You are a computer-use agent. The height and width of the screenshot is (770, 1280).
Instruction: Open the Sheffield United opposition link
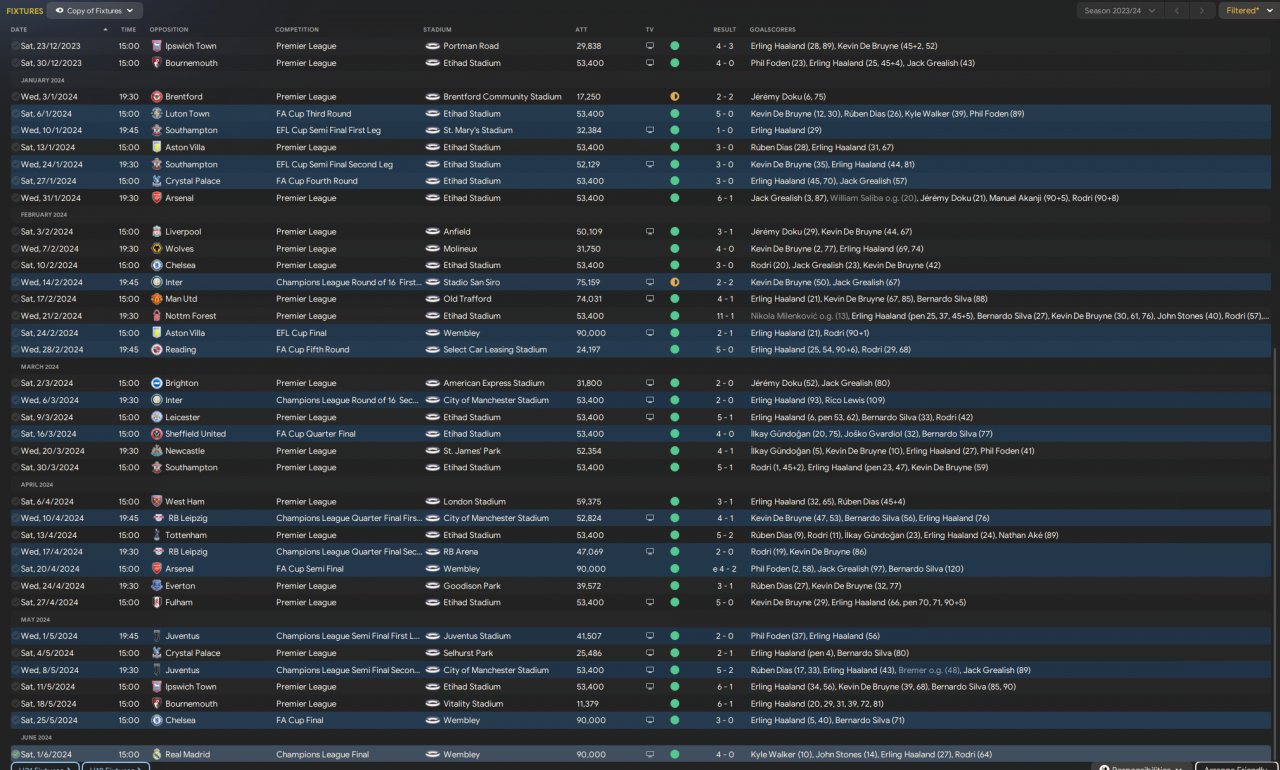pos(195,434)
